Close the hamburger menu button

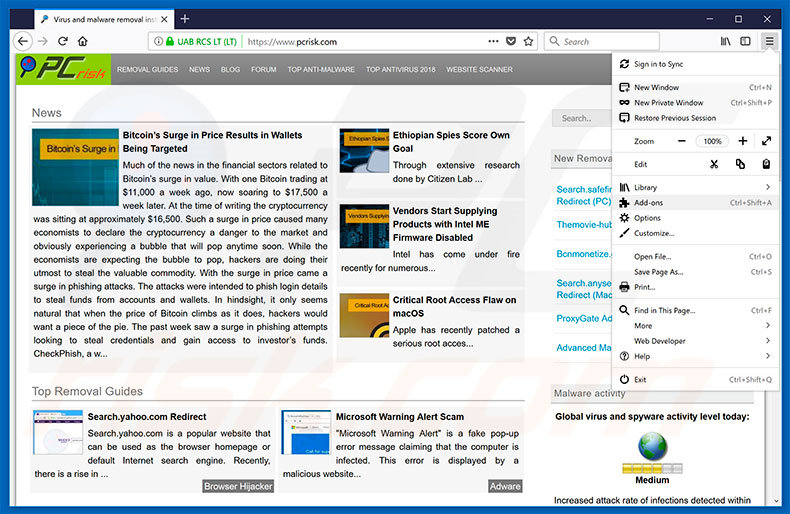[x=769, y=41]
